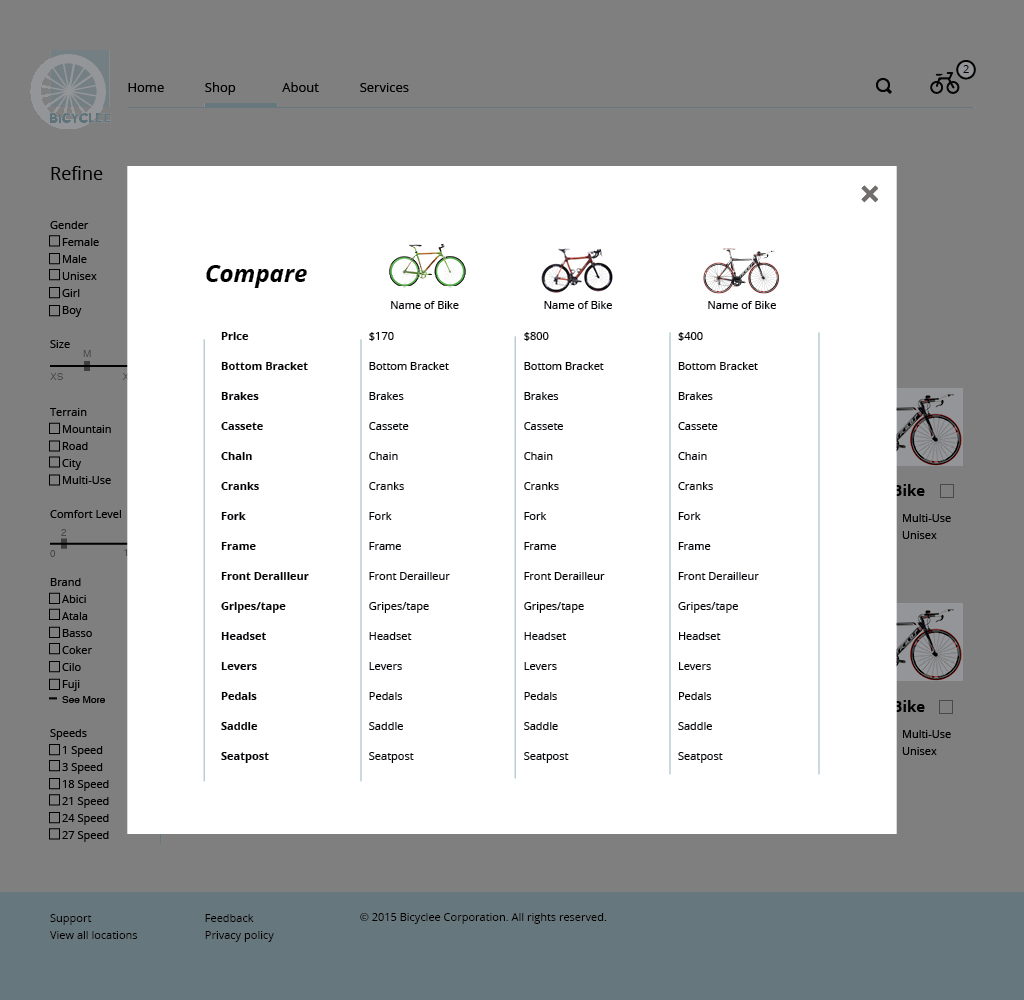Select the green bike image in Compare
This screenshot has height=1000, width=1024.
click(427, 266)
